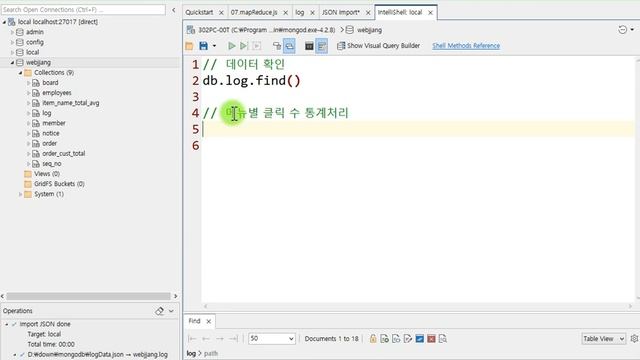The height and width of the screenshot is (360, 640).
Task: Click the connection tree horizontal scrollbar
Action: (x=89, y=296)
